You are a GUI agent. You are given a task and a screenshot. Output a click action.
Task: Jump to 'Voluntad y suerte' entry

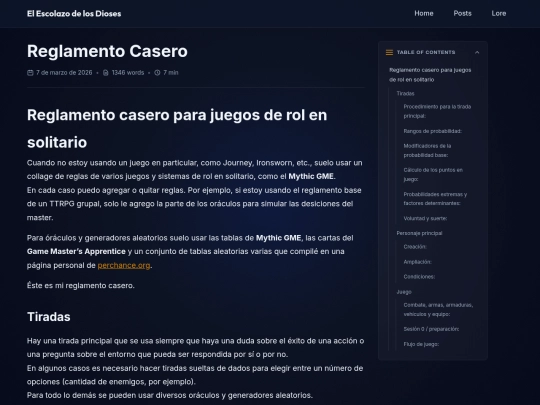click(x=425, y=218)
